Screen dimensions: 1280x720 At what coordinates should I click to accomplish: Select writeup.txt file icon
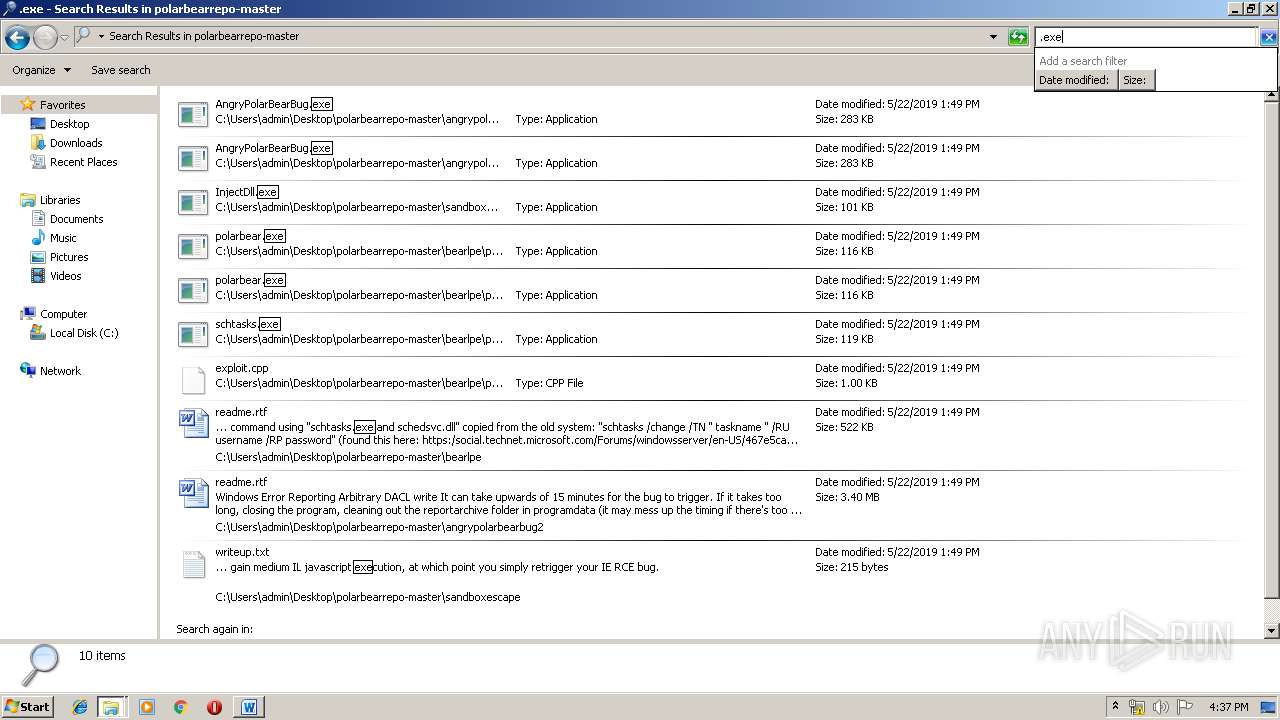pyautogui.click(x=193, y=564)
